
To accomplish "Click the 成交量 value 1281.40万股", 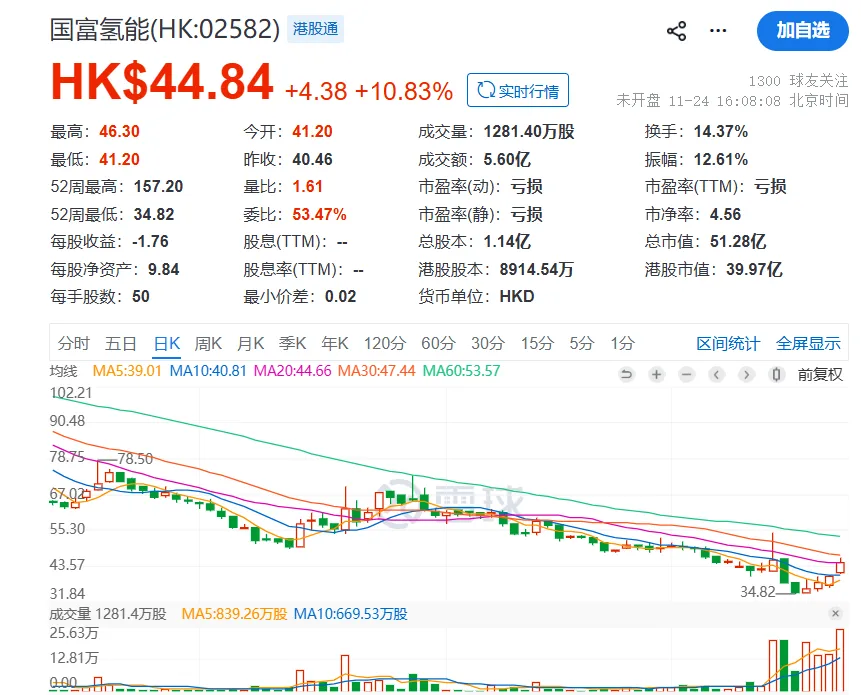I will (529, 132).
